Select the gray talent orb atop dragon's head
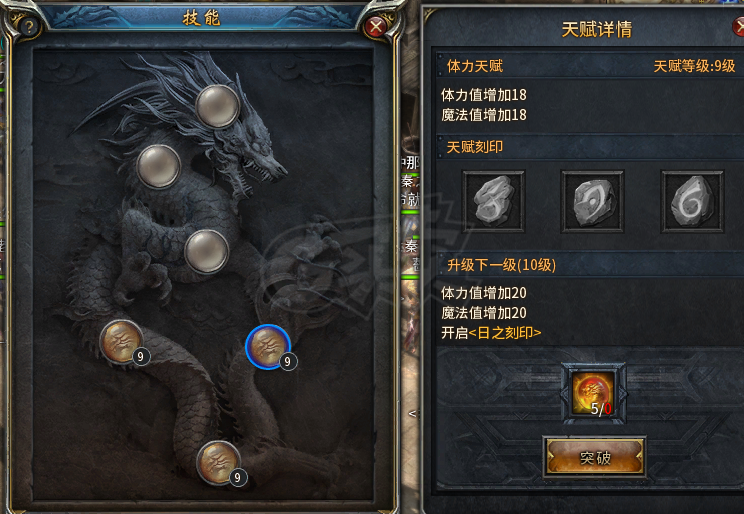 coord(217,106)
